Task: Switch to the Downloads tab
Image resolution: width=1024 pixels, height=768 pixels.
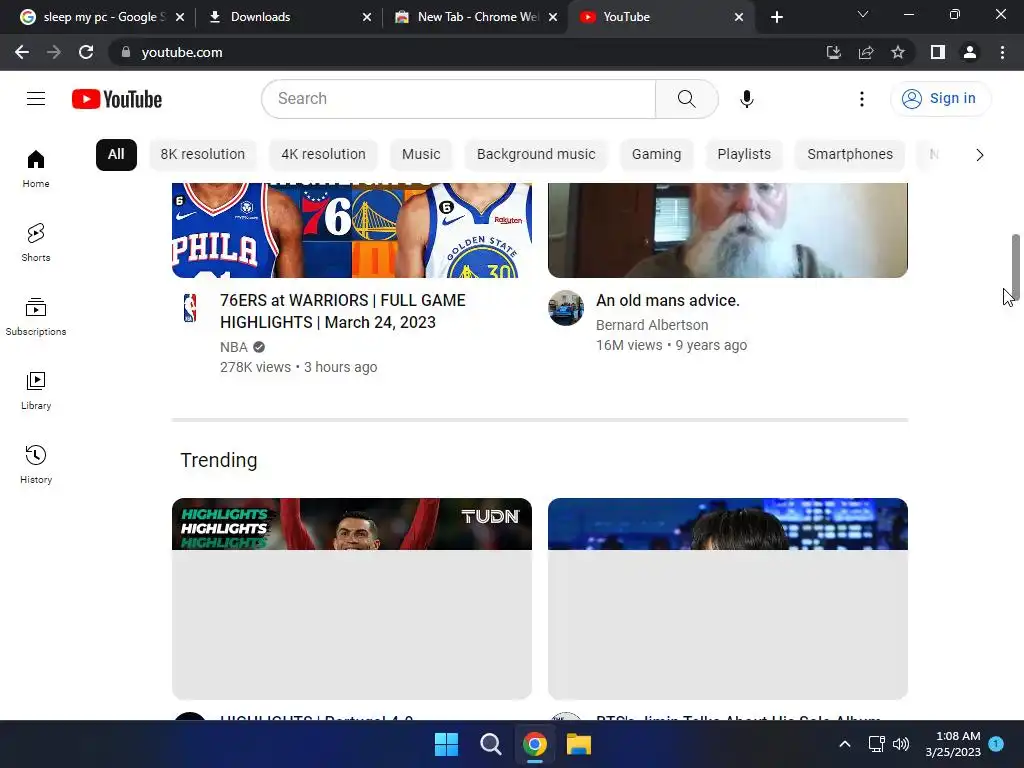Action: point(287,17)
